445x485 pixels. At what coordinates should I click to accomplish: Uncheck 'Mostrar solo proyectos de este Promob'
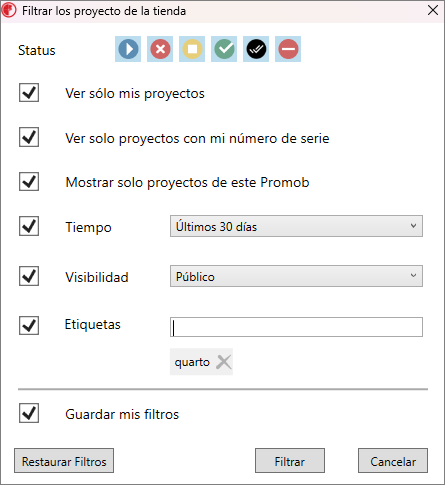point(29,182)
